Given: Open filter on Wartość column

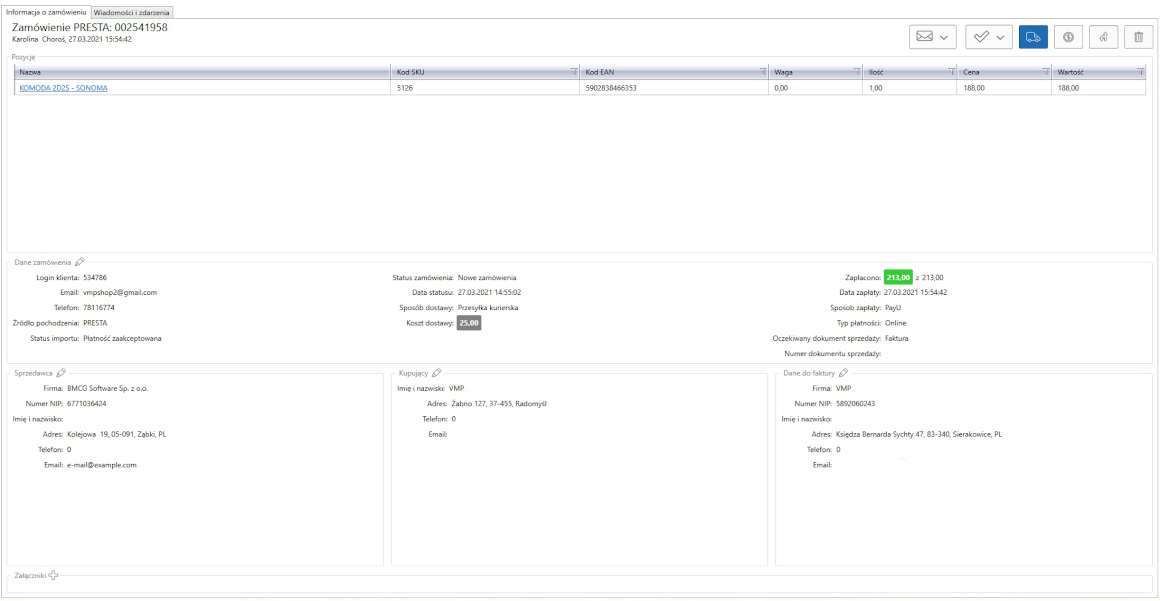Looking at the screenshot, I should click(x=1140, y=73).
